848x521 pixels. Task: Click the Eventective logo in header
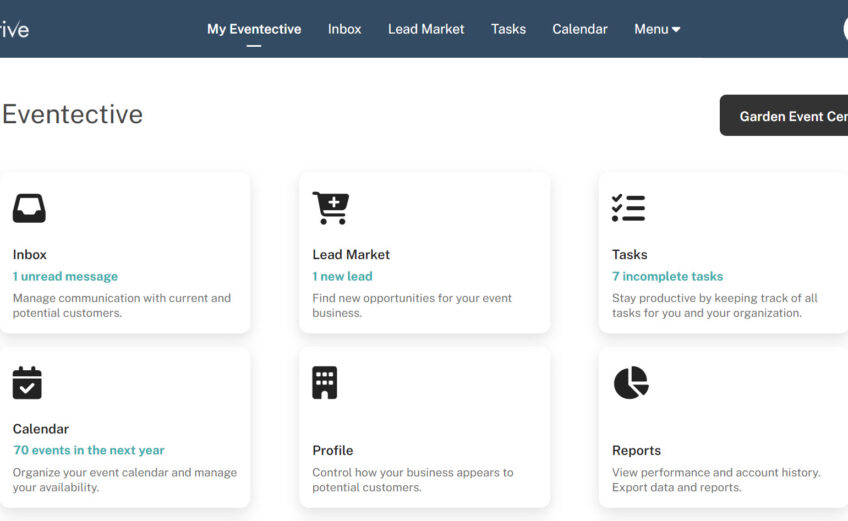point(14,29)
